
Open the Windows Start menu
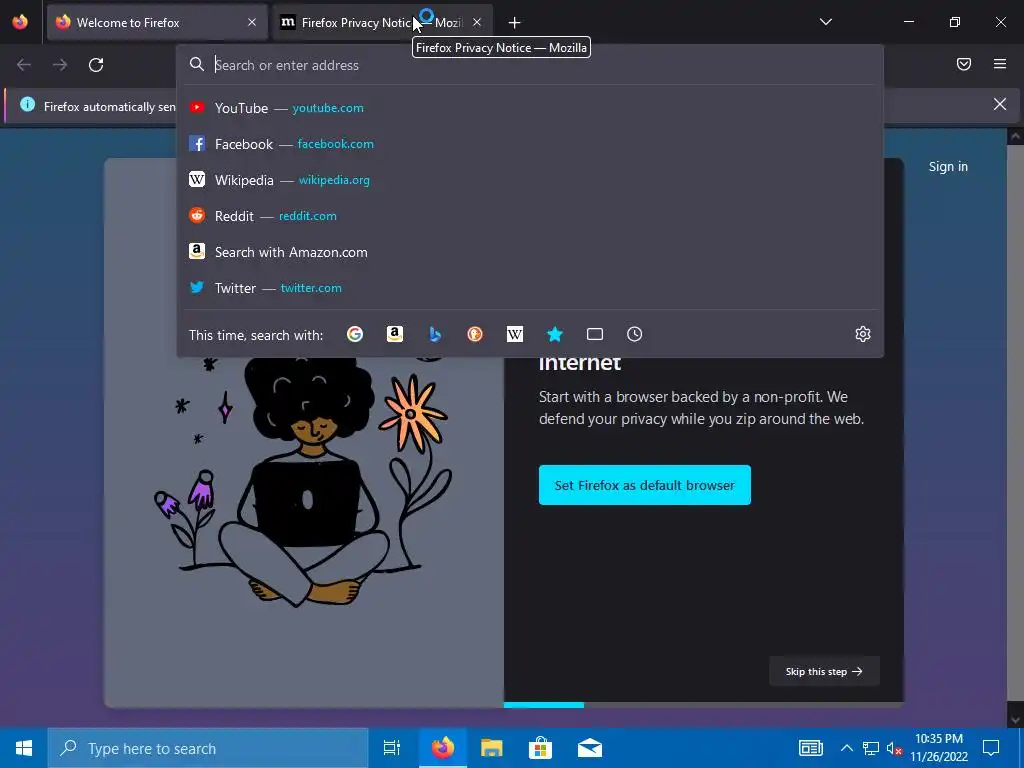[x=24, y=748]
